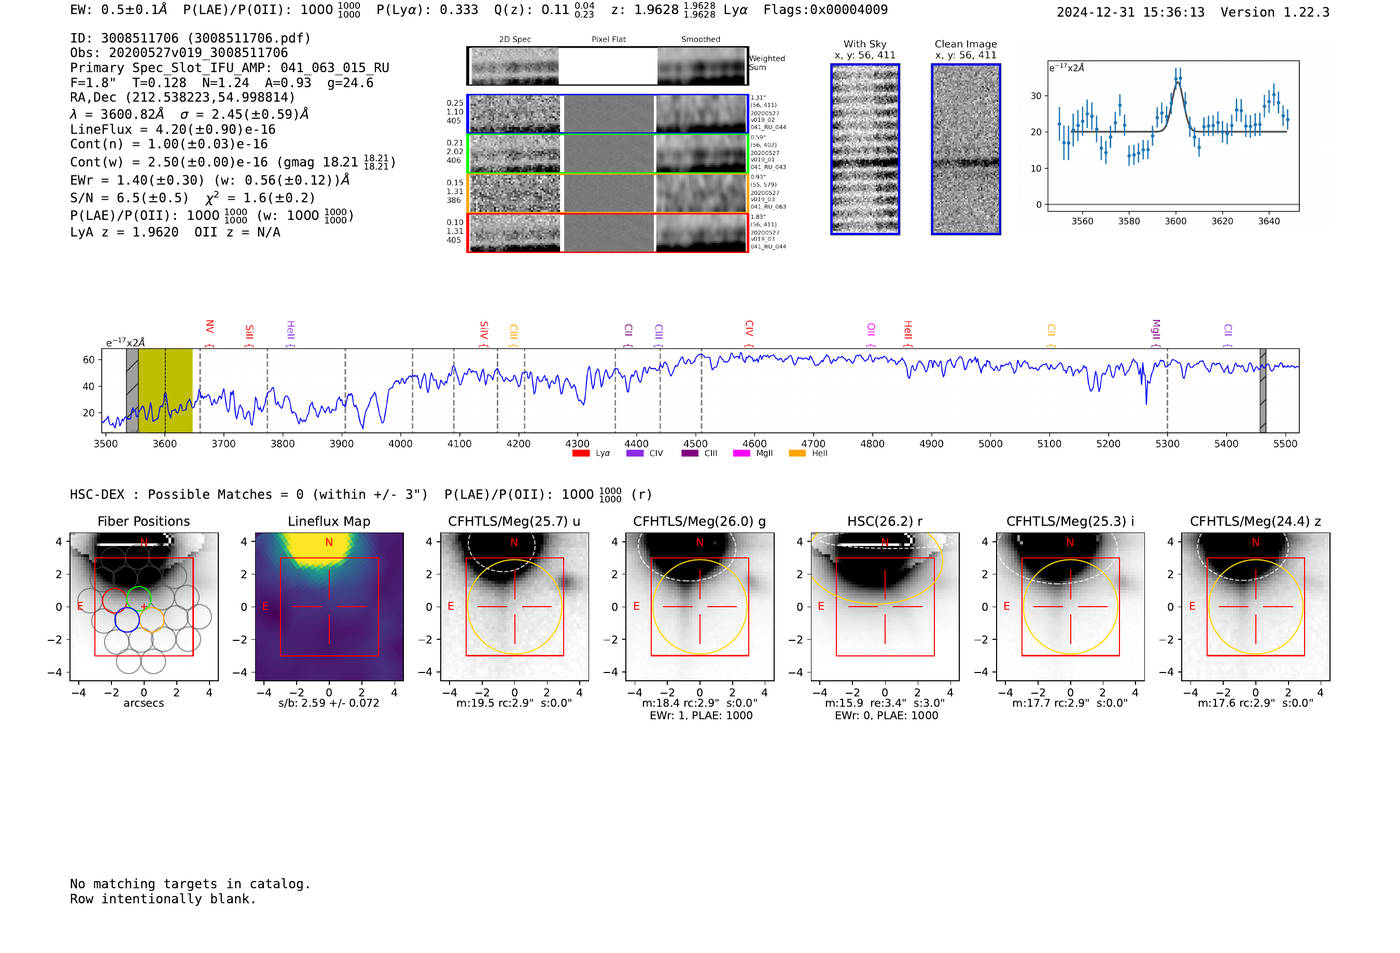Click the Pixel Flat column heading
Image resolution: width=1400 pixels, height=953 pixels.
point(608,40)
